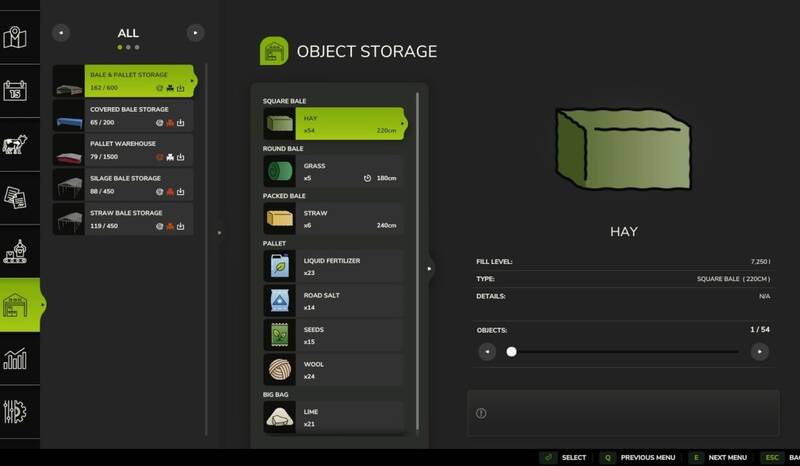Screen dimensions: 800x466
Task: Open the calendar page in sidebar
Action: click(x=17, y=90)
